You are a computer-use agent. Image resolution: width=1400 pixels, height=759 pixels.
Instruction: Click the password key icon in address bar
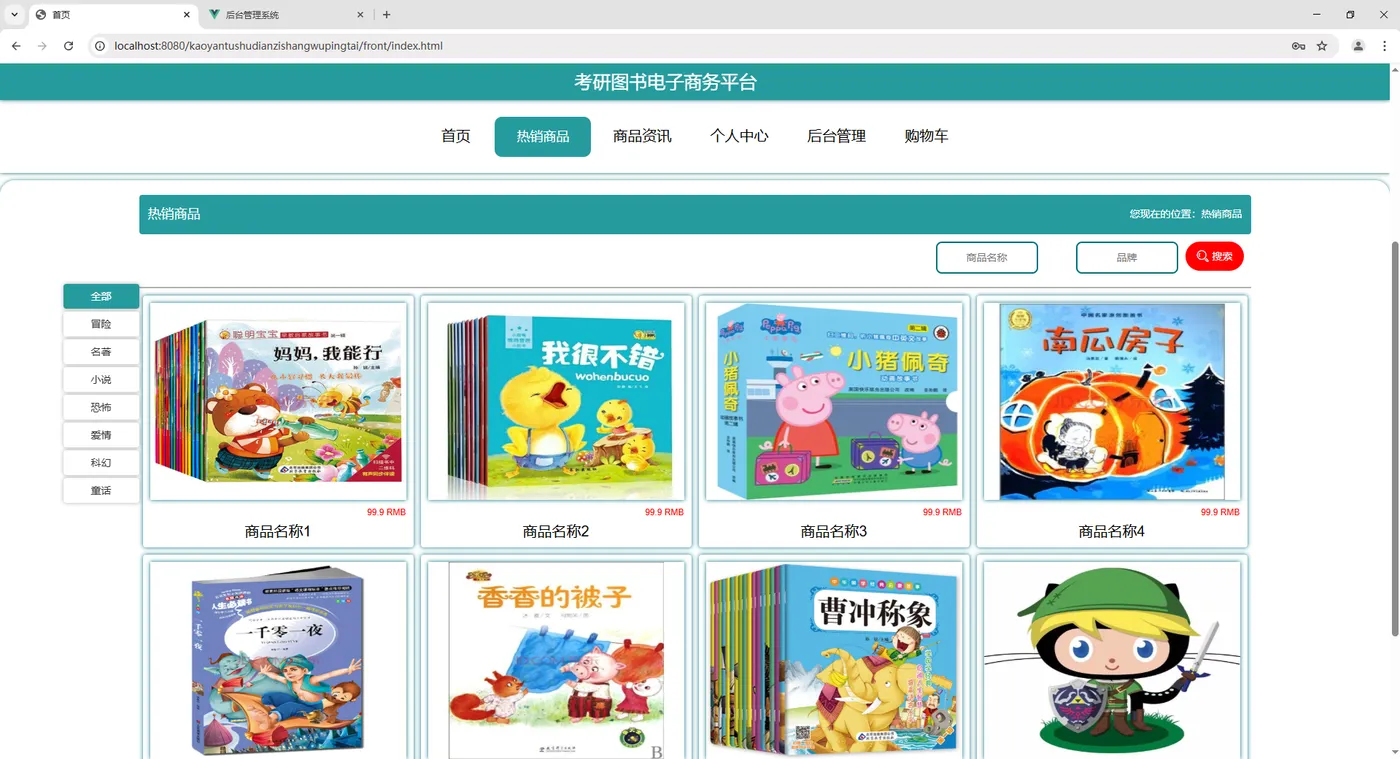pos(1298,46)
